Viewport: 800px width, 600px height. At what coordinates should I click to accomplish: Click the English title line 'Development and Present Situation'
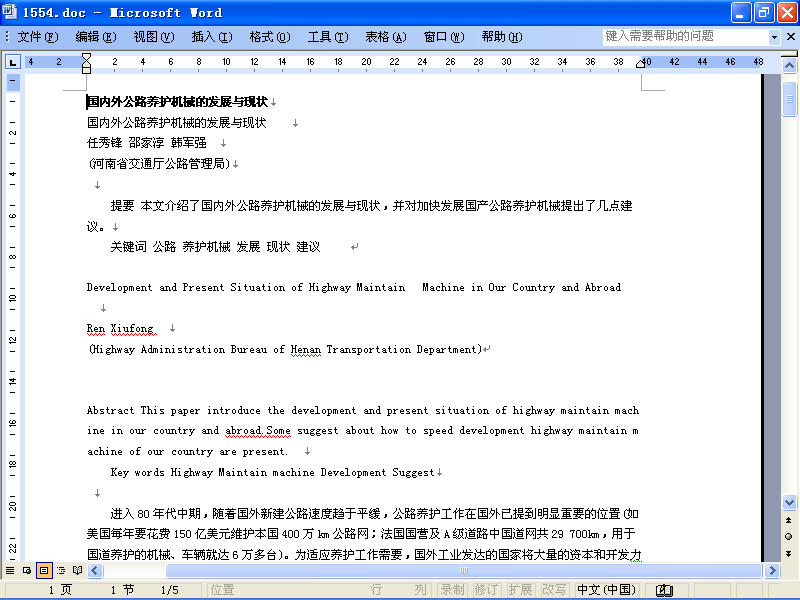354,288
